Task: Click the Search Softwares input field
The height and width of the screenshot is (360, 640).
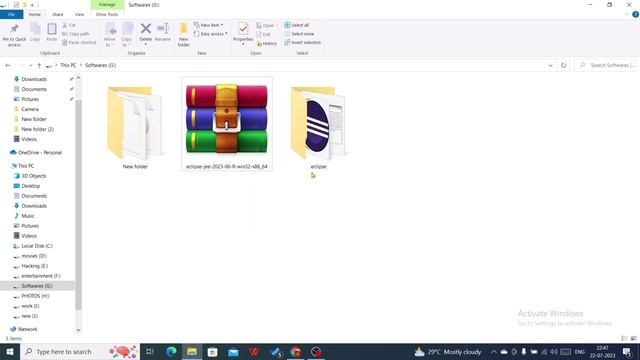Action: pos(606,65)
